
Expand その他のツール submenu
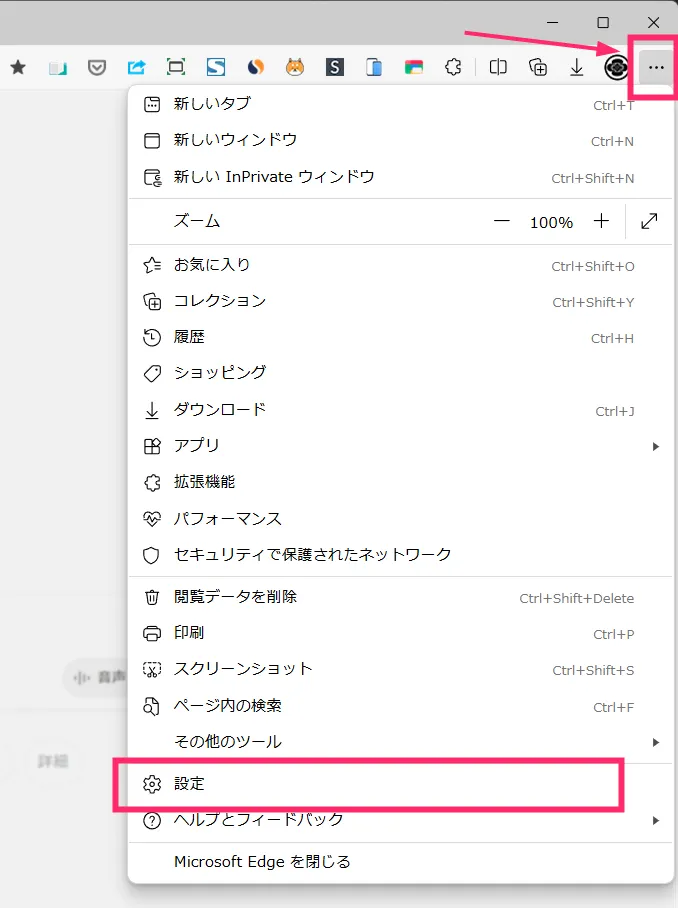coord(400,742)
